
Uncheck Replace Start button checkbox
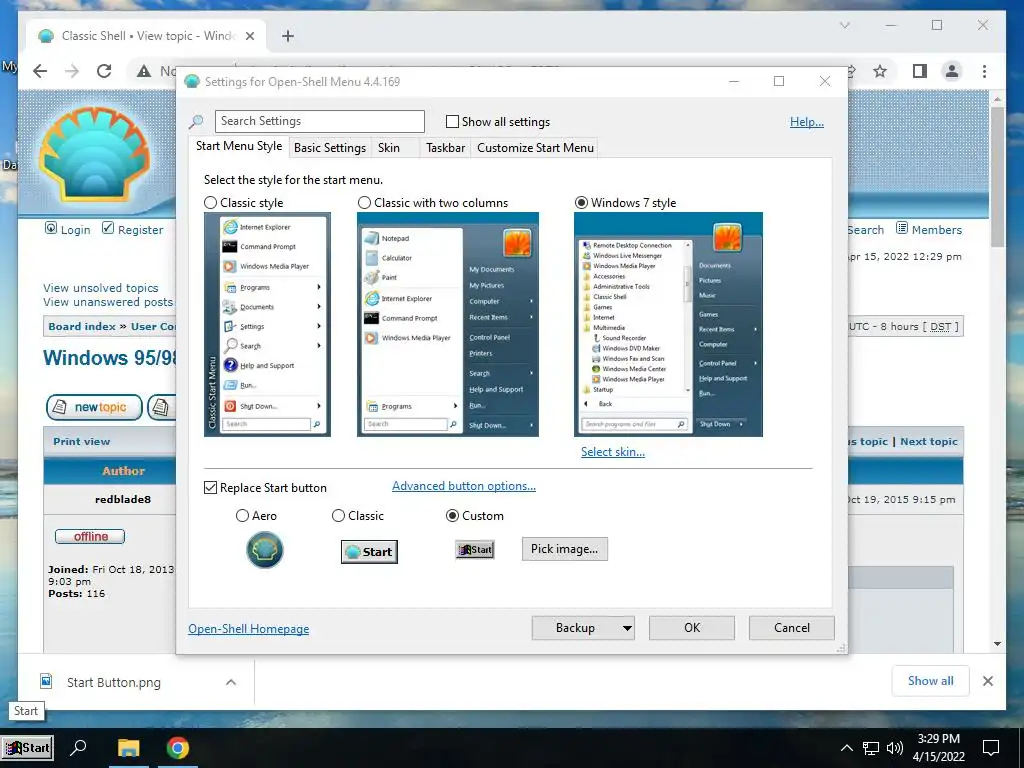click(210, 488)
